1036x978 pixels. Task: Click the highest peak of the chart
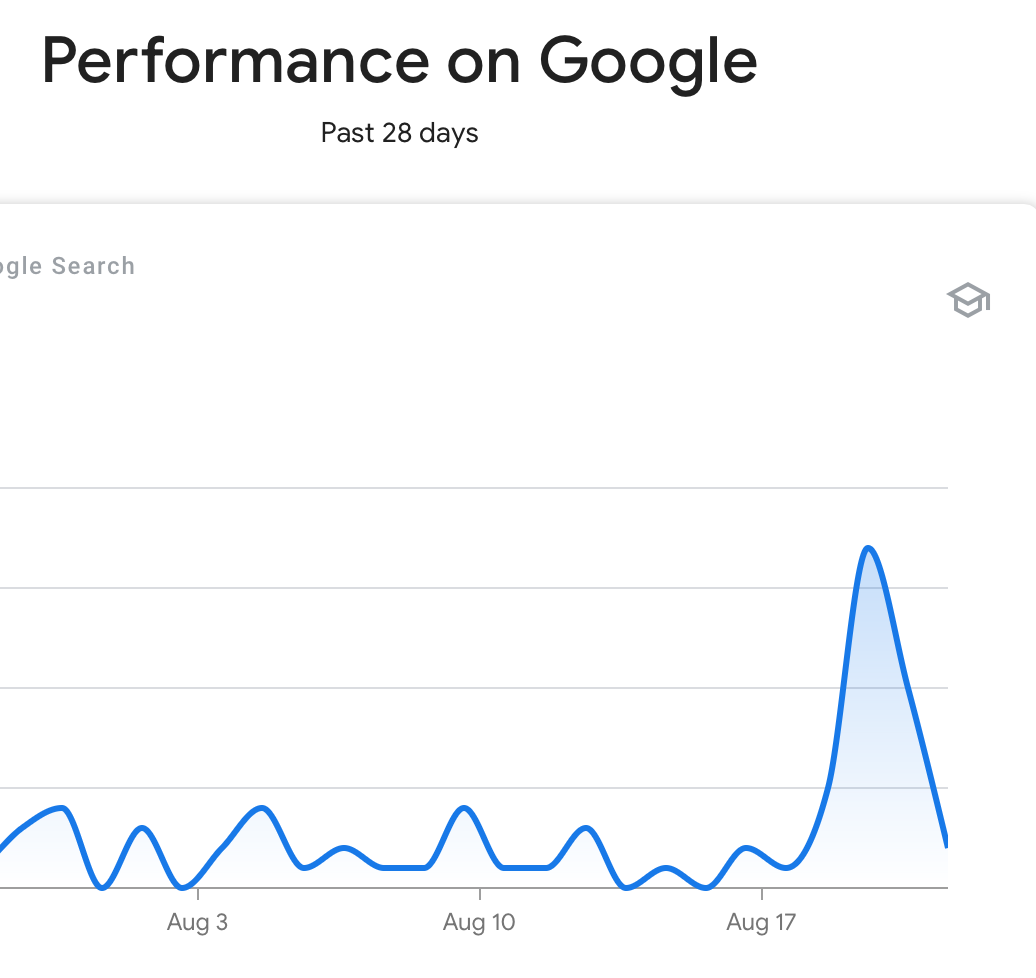pyautogui.click(x=868, y=548)
